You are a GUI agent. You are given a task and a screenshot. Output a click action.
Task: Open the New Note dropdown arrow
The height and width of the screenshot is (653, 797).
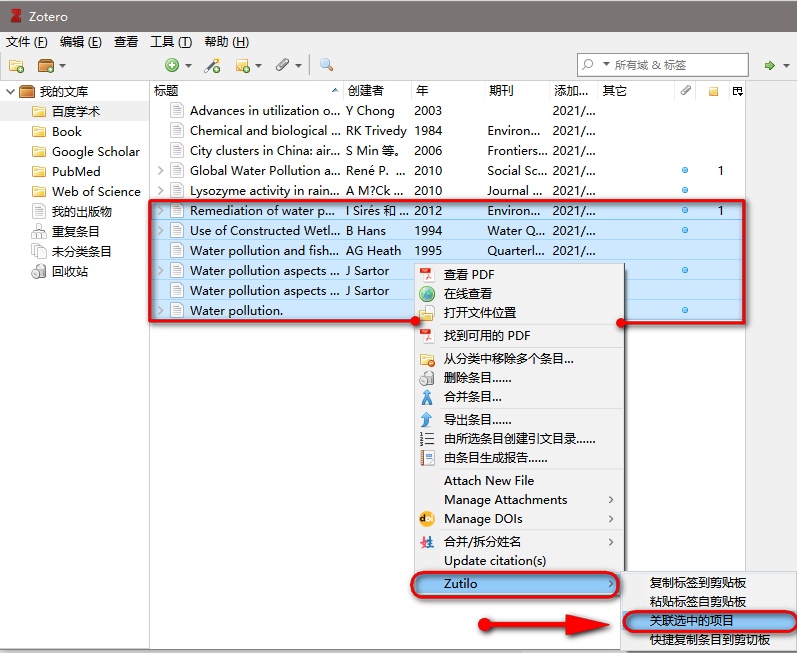[x=258, y=66]
